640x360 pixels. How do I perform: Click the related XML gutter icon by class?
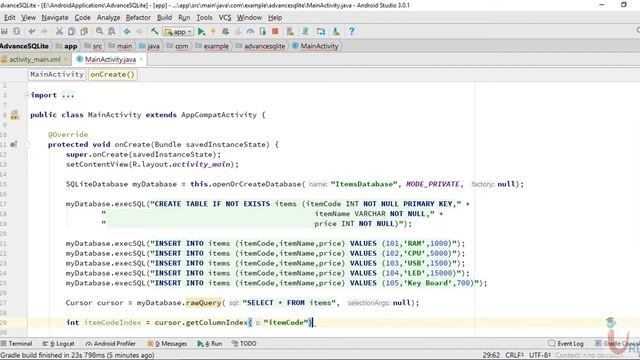(x=15, y=115)
